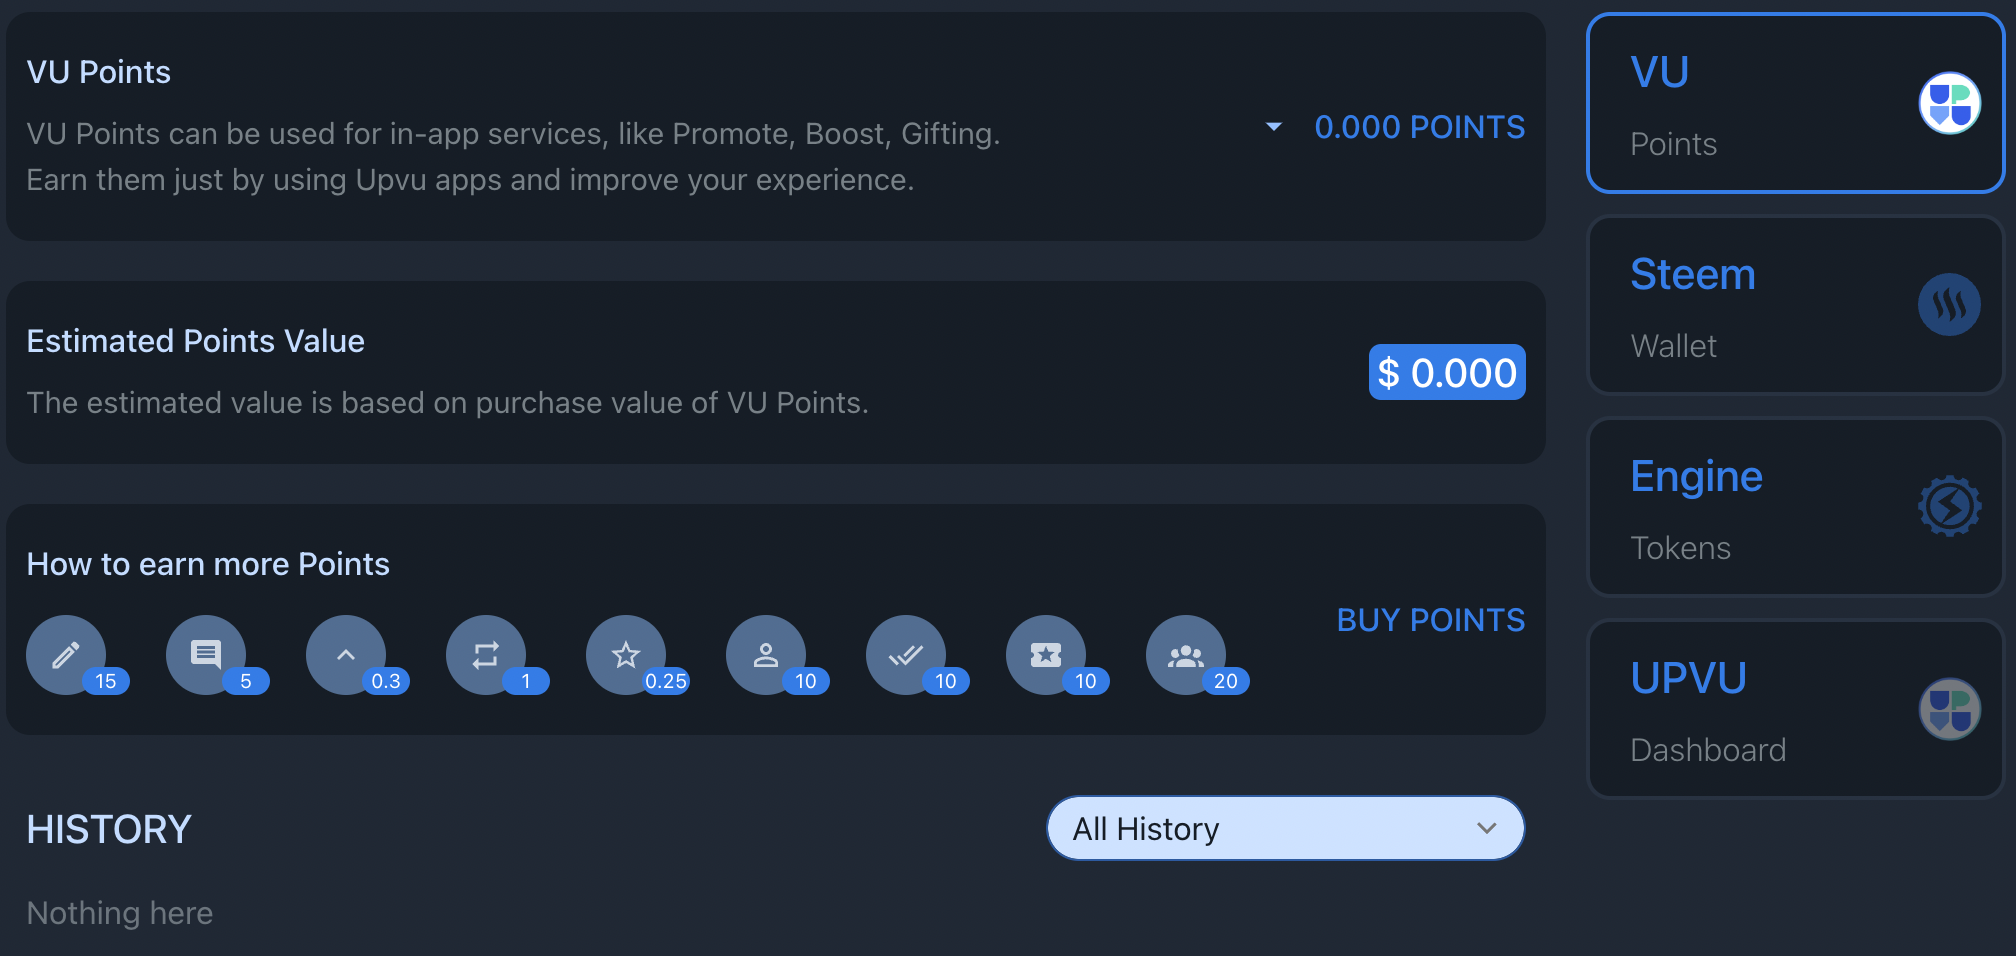Click the reblog arrows icon worth 1 point
Viewport: 2016px width, 956px height.
coord(486,655)
